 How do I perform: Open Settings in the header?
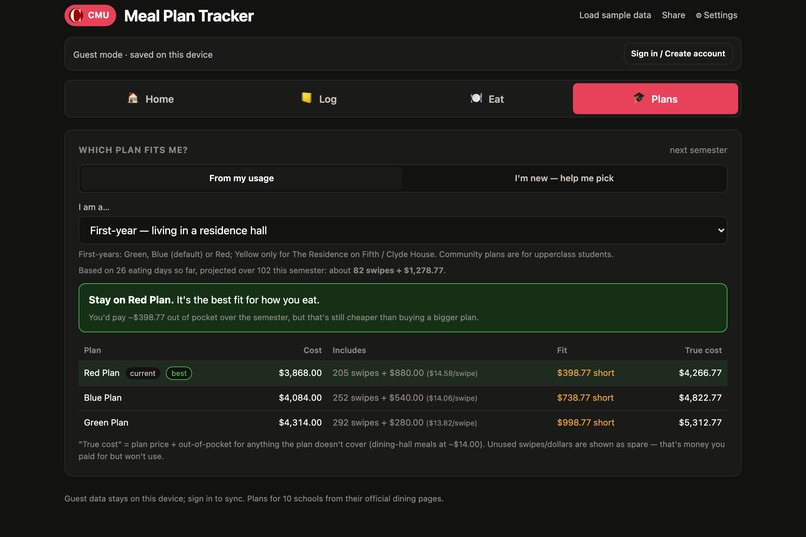(x=717, y=15)
